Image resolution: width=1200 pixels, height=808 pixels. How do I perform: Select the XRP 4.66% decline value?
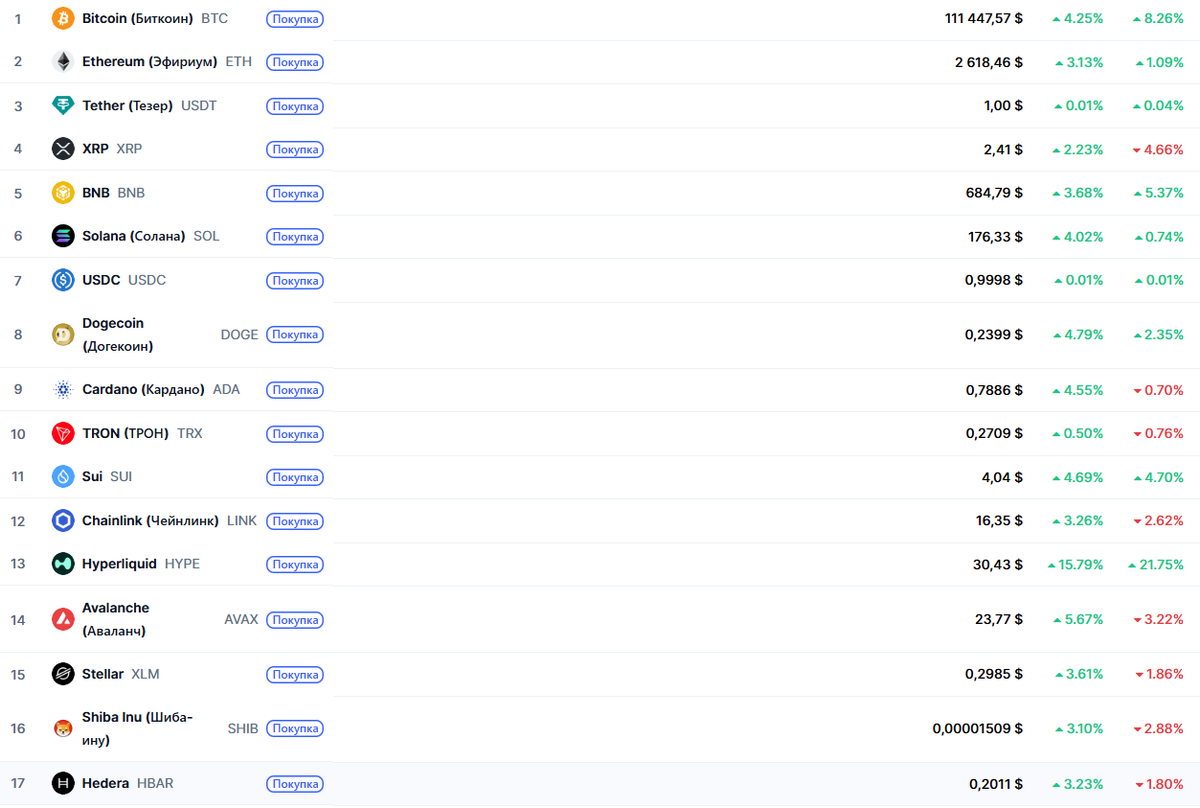click(x=1158, y=149)
